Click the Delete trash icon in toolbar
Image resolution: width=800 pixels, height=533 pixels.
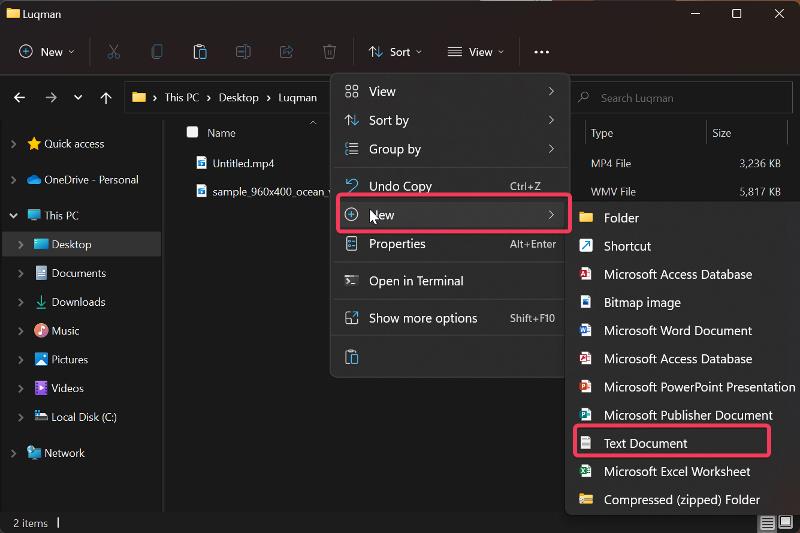[329, 52]
